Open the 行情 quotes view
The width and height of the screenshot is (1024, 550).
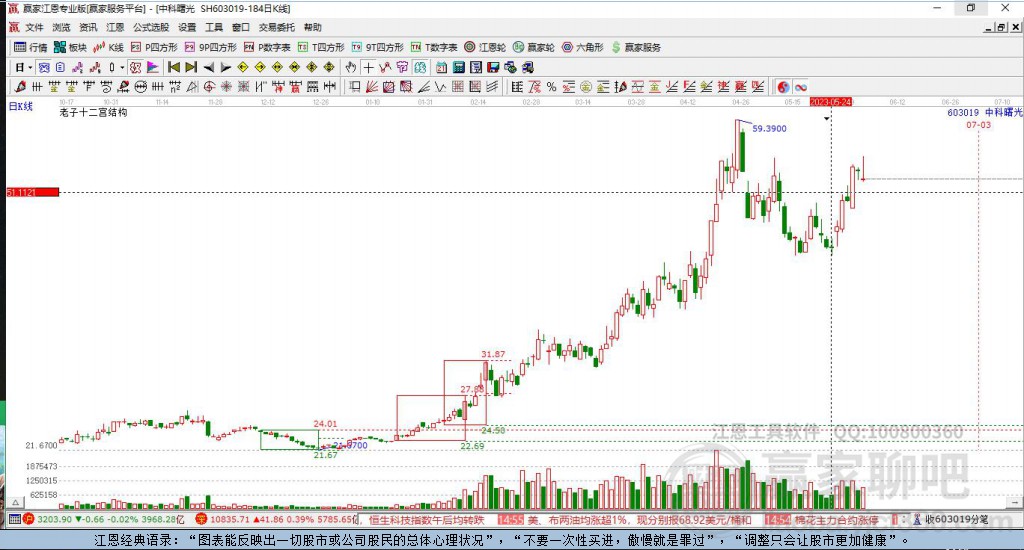(31, 47)
